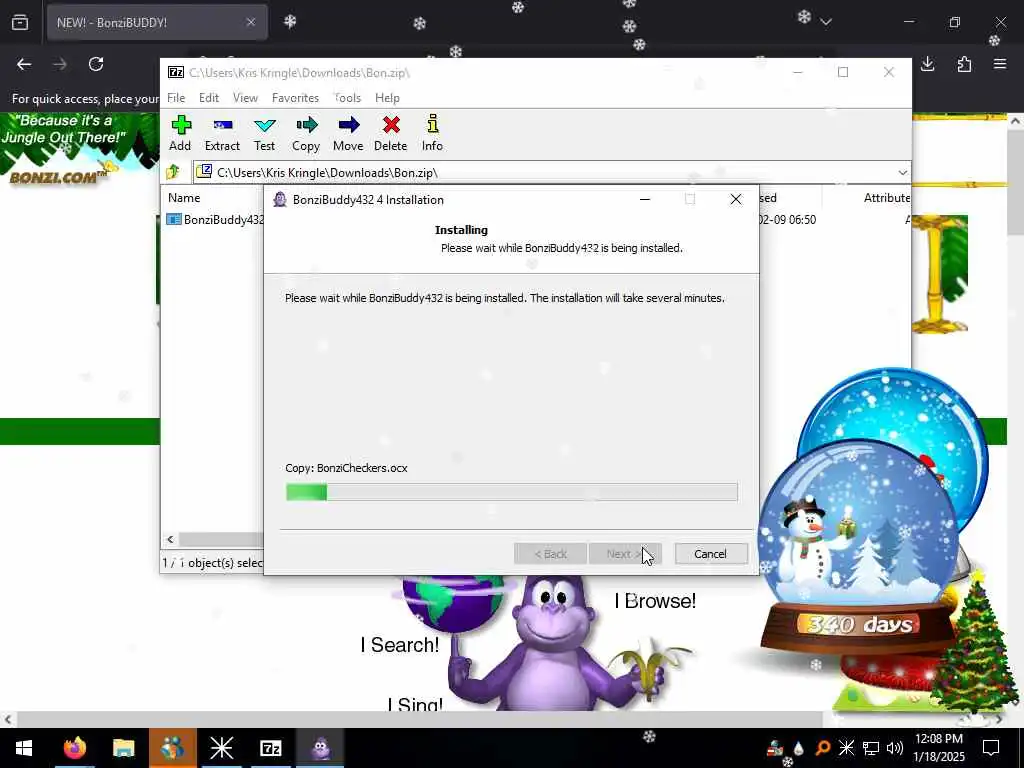
Task: Click the Add button in 7-Zip toolbar
Action: click(x=180, y=133)
